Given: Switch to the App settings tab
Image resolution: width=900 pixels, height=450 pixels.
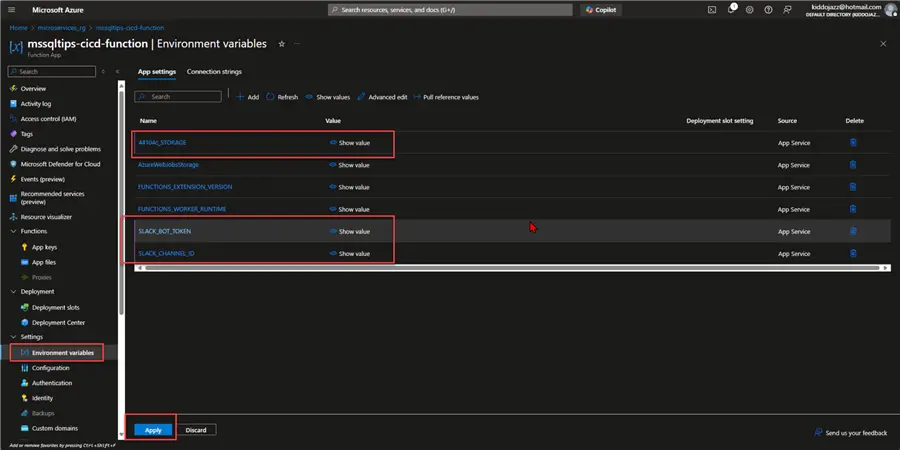Looking at the screenshot, I should point(157,72).
